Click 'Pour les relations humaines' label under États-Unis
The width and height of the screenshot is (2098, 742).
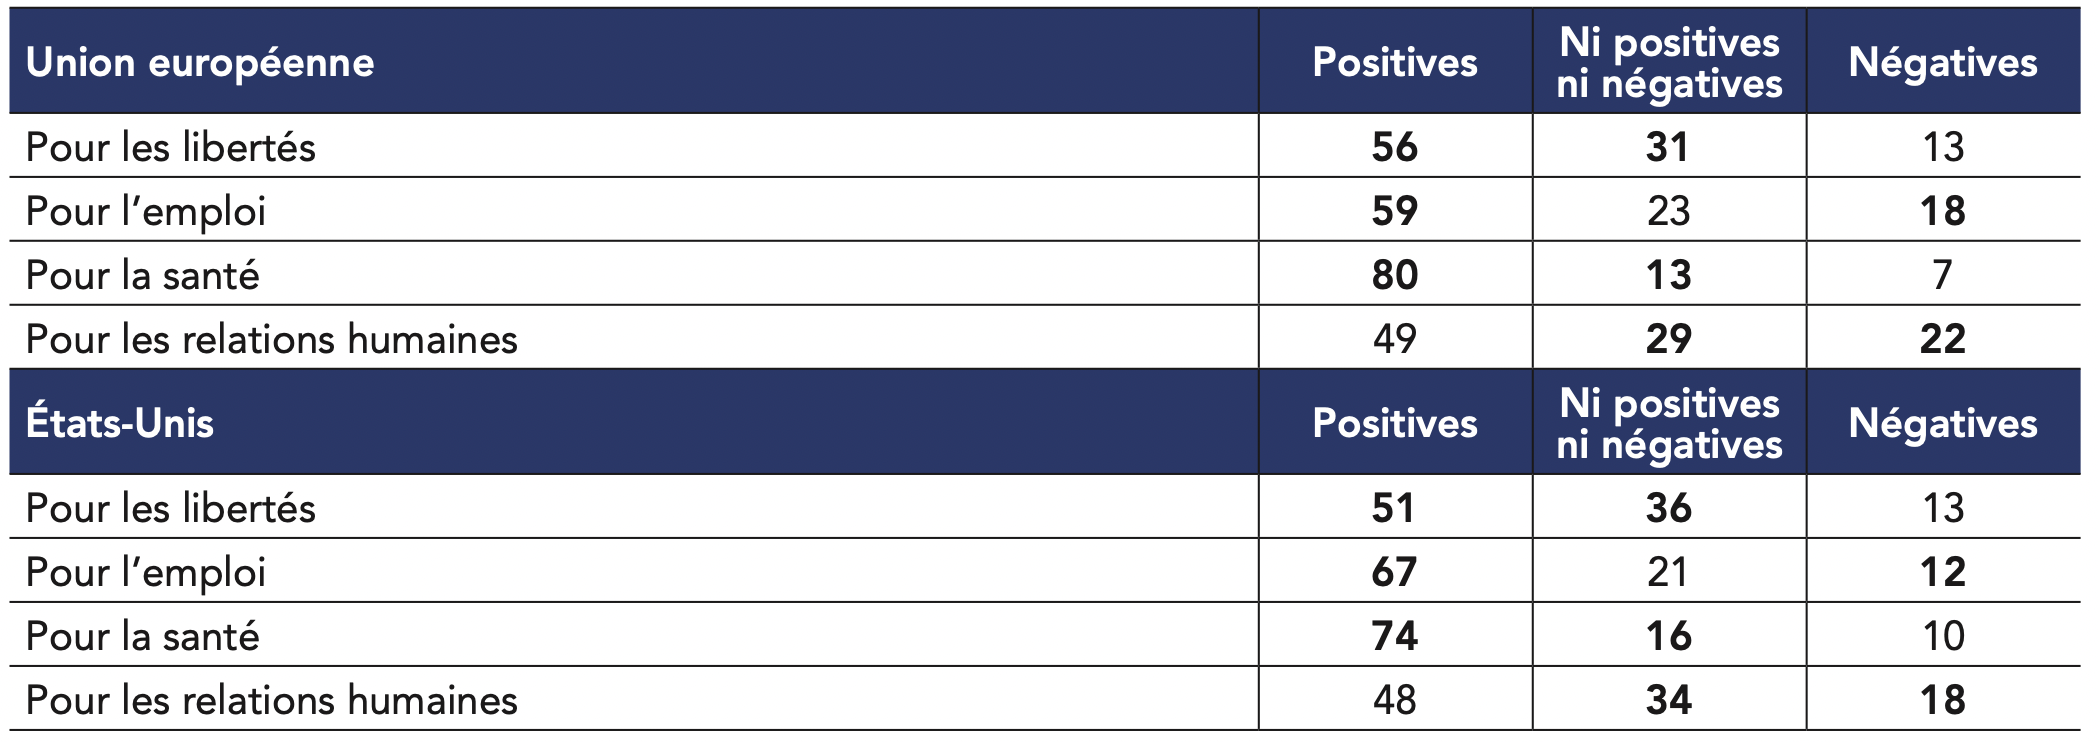point(272,700)
